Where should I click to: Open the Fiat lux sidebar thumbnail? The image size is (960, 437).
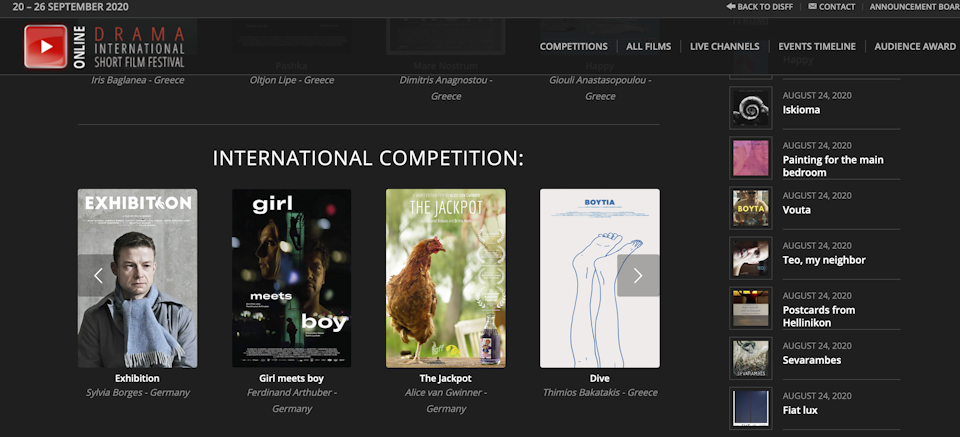(x=751, y=408)
